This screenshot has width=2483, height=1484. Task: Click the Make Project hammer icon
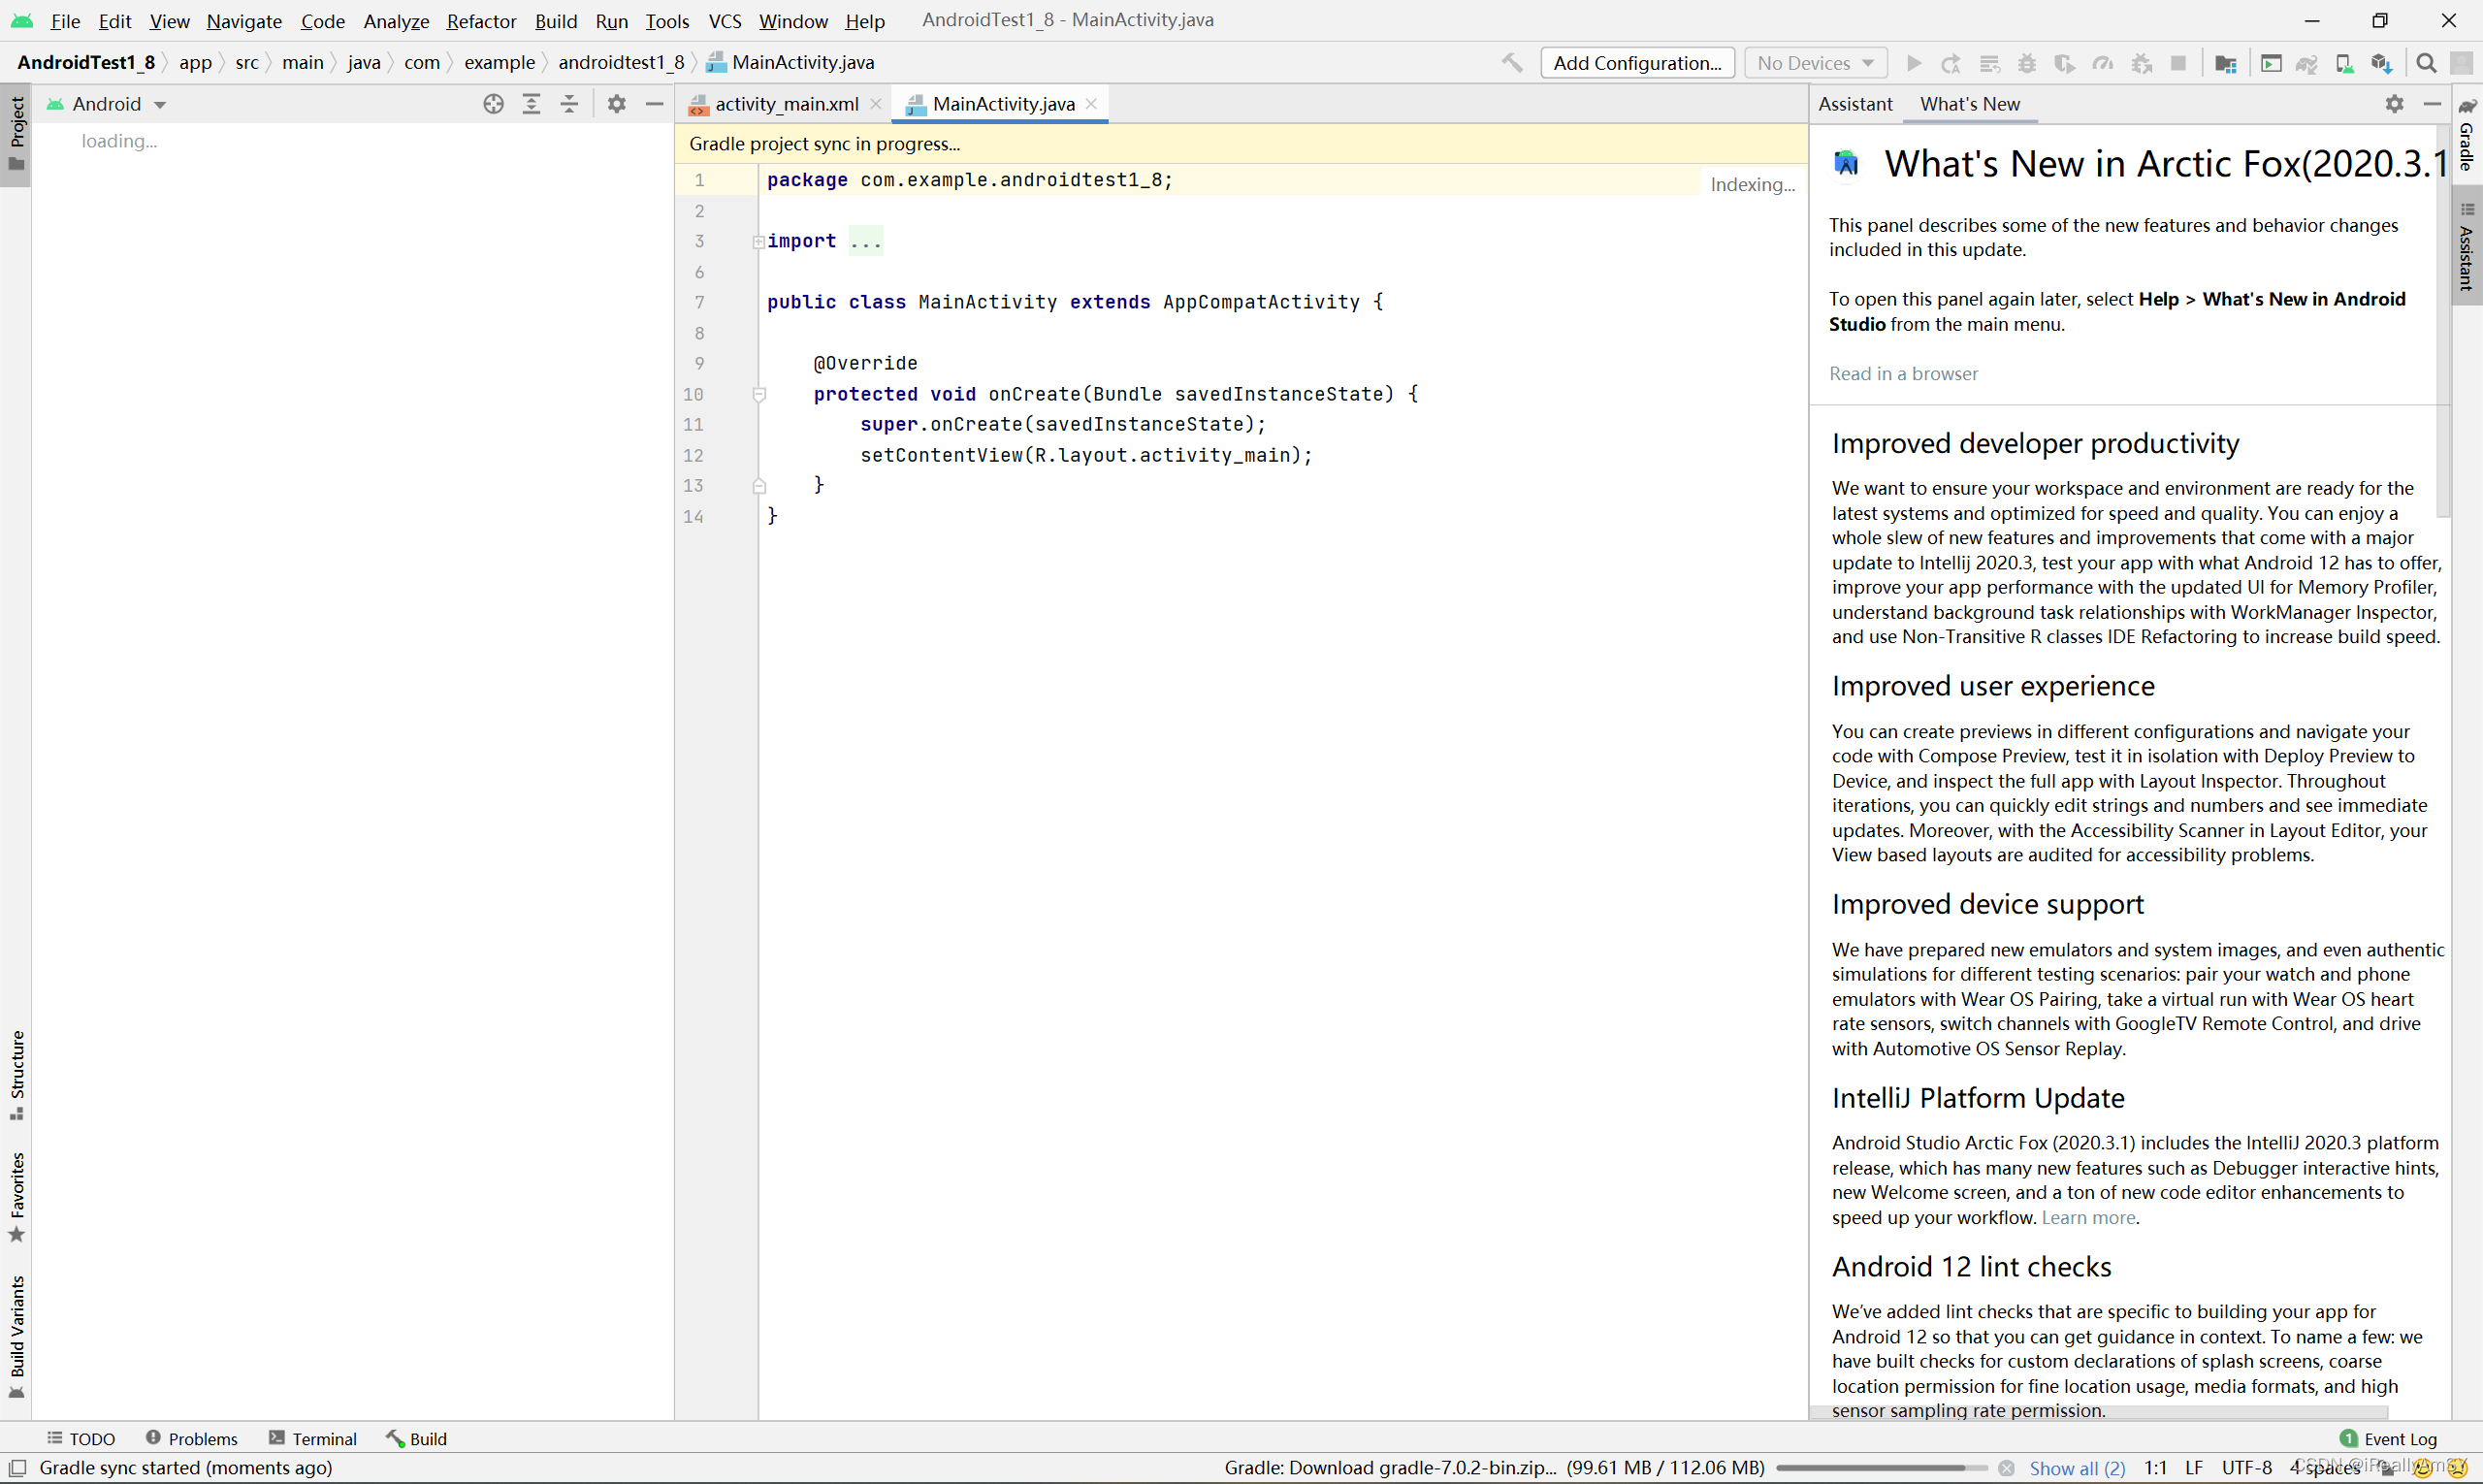point(1512,63)
